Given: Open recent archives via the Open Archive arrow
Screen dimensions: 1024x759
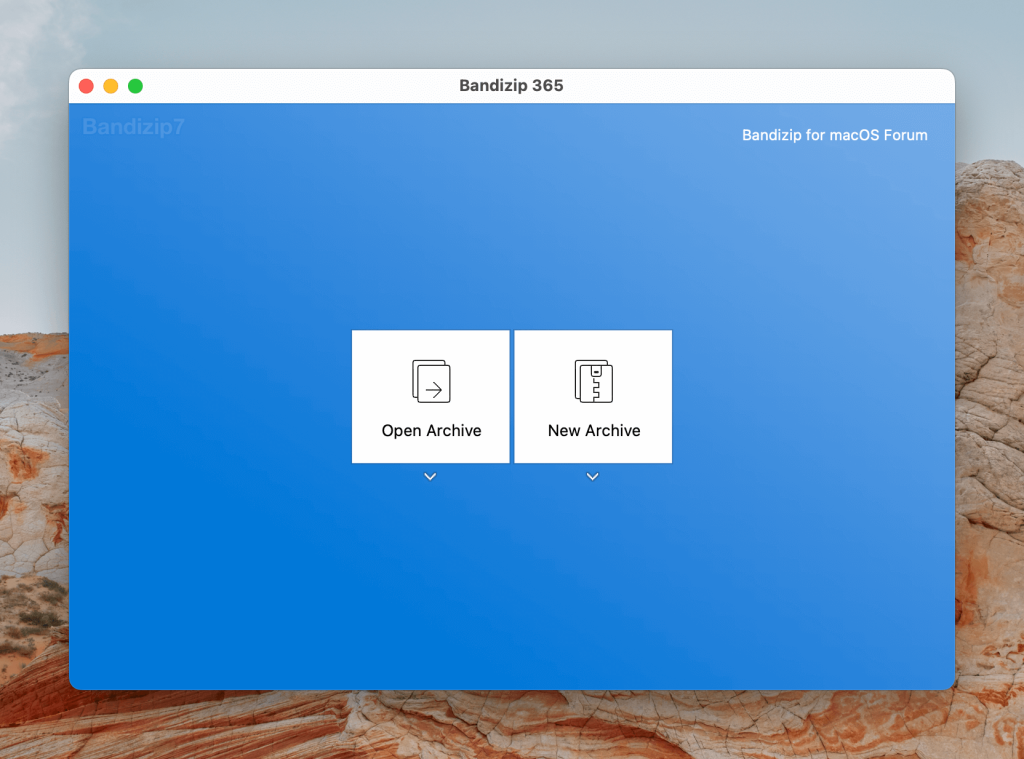Looking at the screenshot, I should (x=430, y=477).
